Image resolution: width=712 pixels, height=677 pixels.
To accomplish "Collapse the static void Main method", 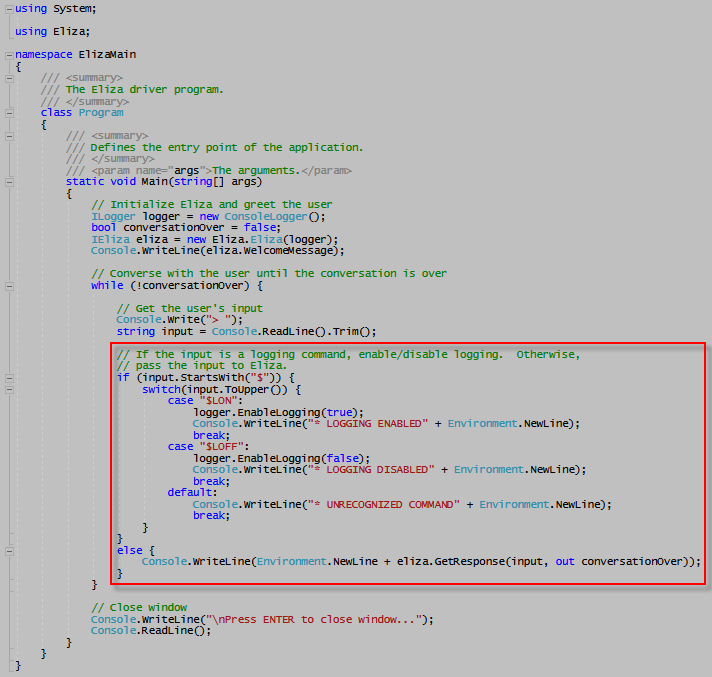I will coord(9,182).
